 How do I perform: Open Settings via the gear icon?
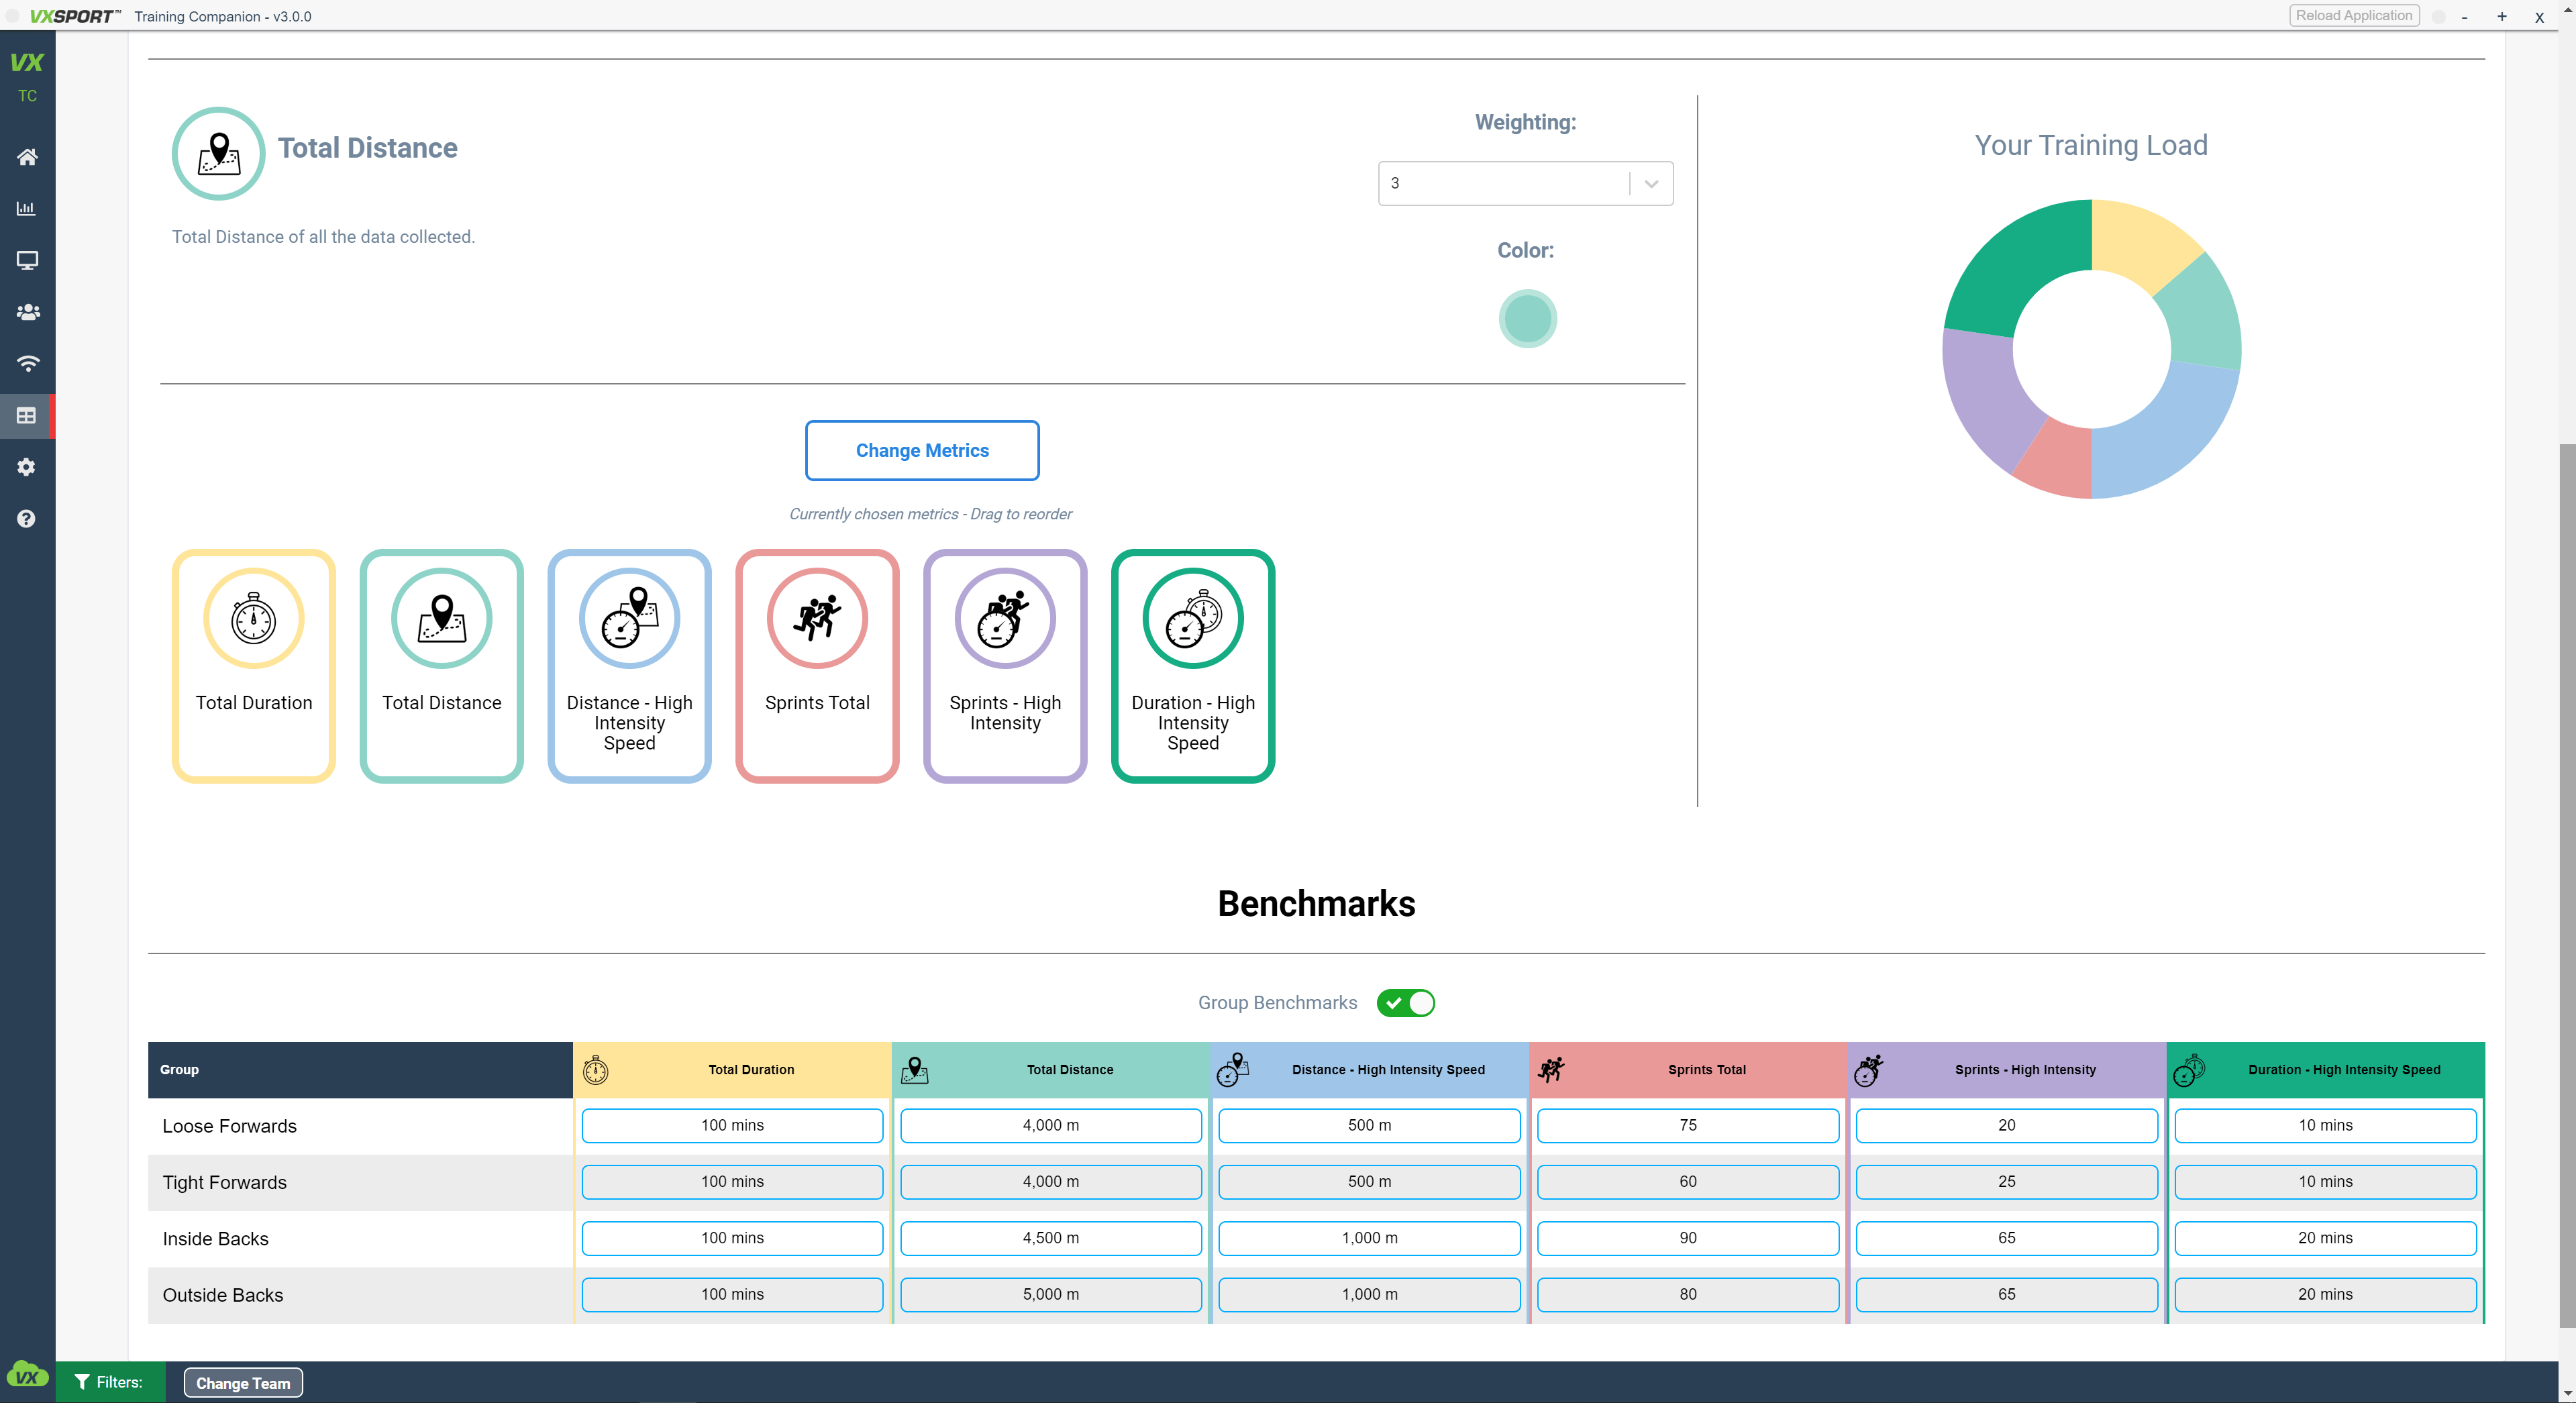tap(27, 467)
